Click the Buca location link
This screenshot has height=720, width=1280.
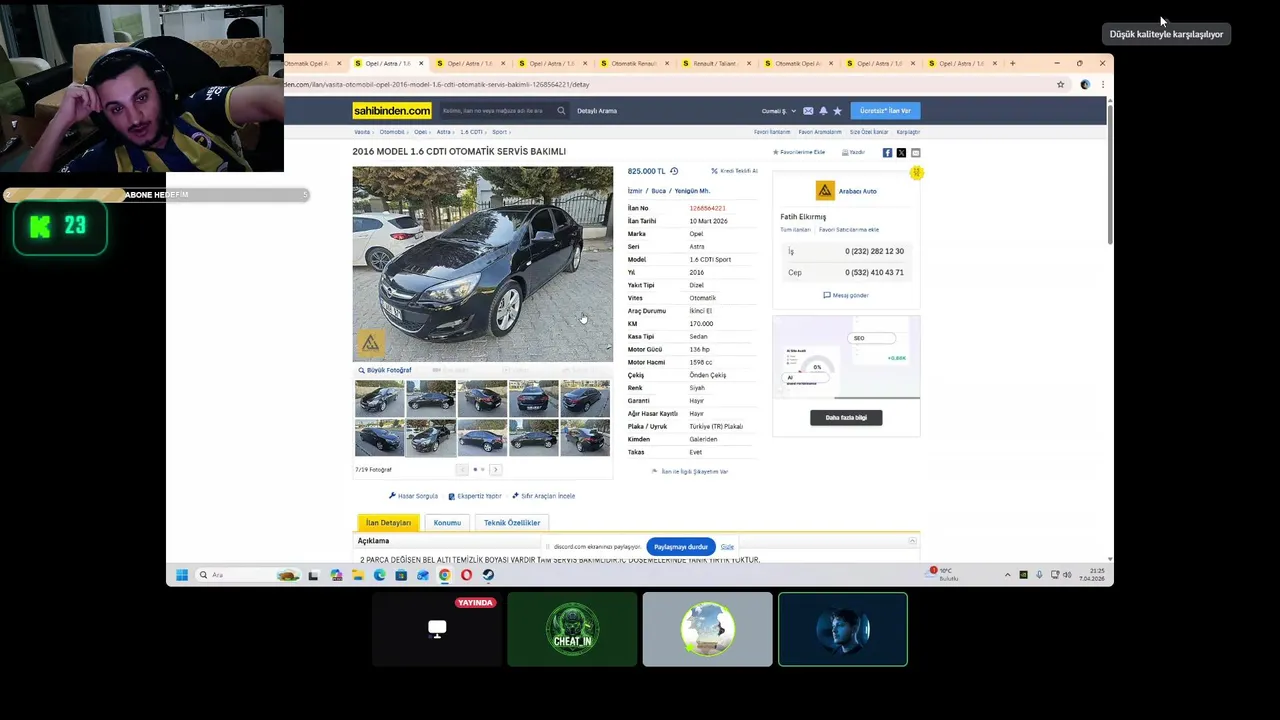[659, 191]
